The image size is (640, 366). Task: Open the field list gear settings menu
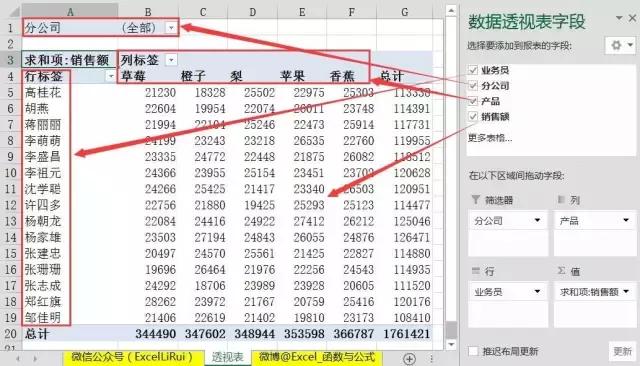621,45
